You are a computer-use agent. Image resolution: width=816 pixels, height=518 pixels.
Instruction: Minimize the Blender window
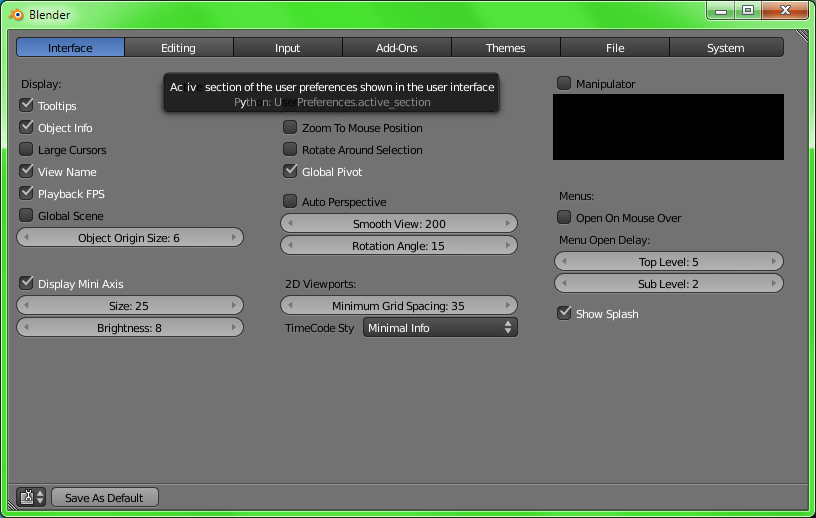click(x=721, y=10)
